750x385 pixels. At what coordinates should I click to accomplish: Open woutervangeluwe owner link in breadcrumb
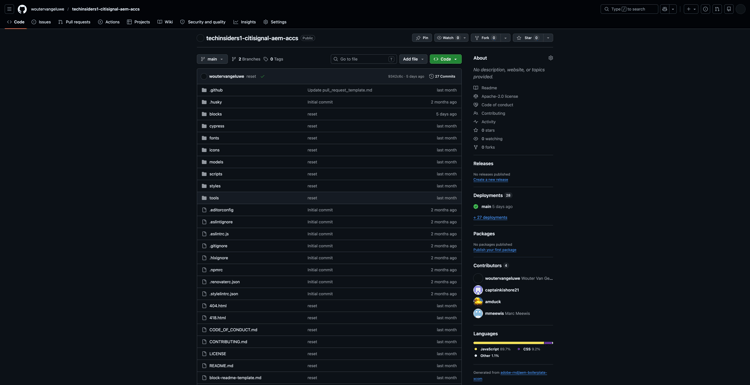(47, 9)
